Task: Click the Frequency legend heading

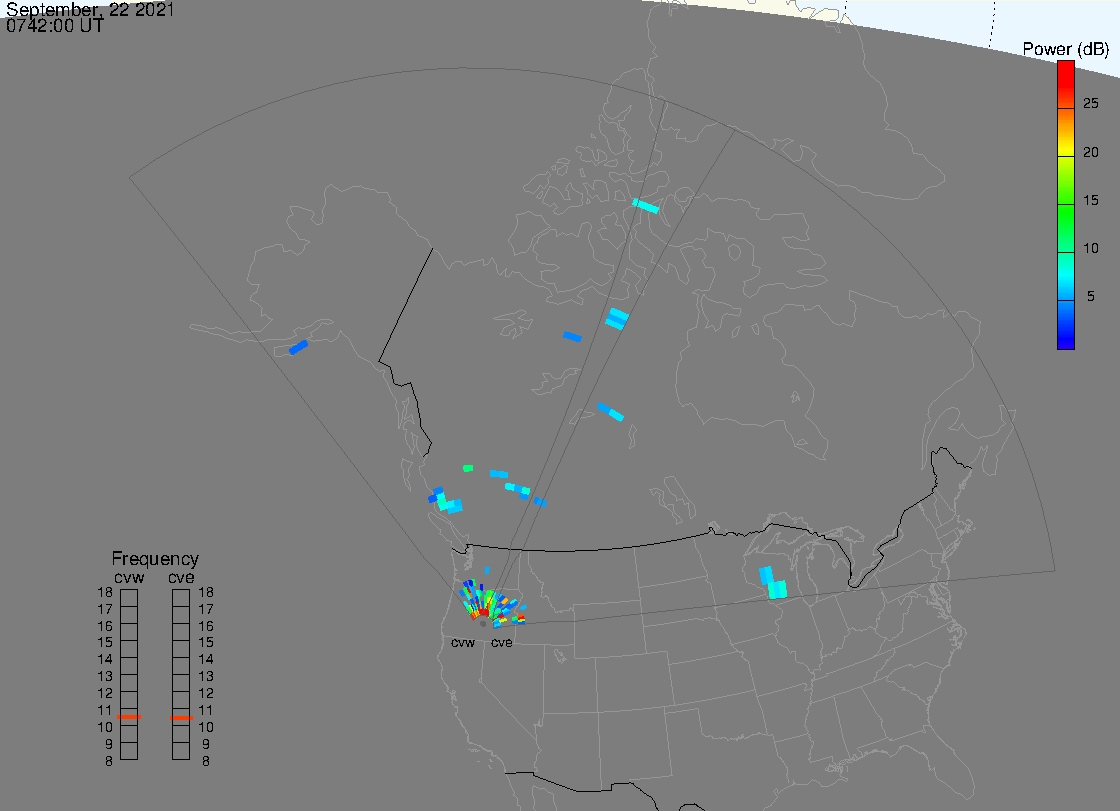Action: [x=155, y=559]
